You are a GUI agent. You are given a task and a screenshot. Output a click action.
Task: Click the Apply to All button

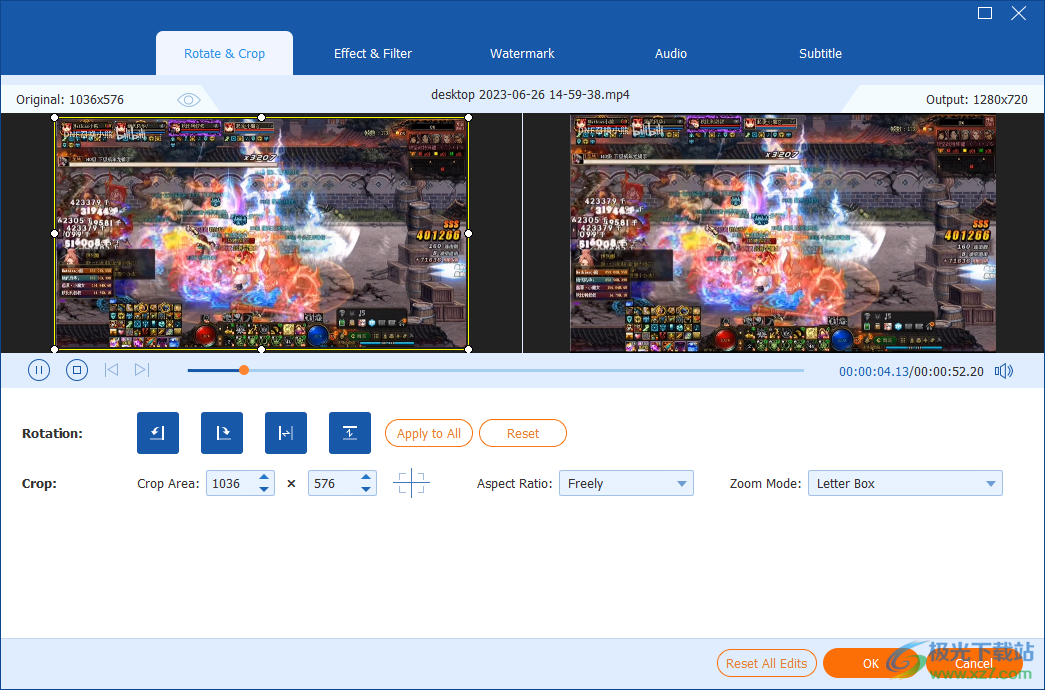[x=429, y=433]
